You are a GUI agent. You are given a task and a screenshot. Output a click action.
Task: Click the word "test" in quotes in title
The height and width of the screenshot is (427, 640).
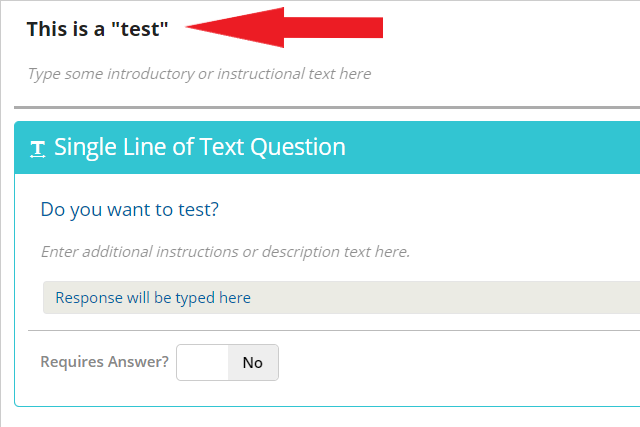coord(140,29)
